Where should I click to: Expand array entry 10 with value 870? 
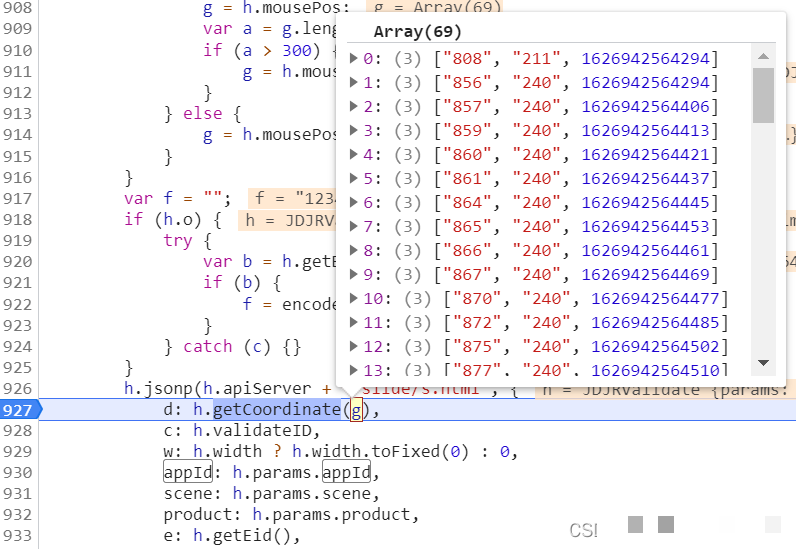354,299
